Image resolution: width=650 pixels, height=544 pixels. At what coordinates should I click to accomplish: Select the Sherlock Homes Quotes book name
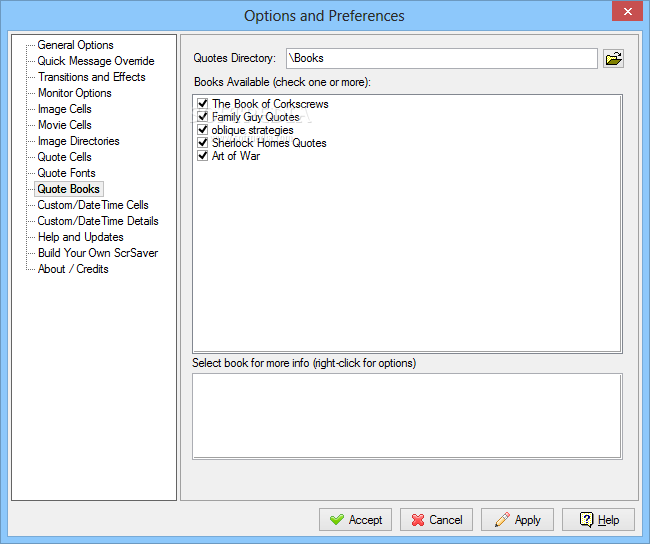[x=269, y=143]
